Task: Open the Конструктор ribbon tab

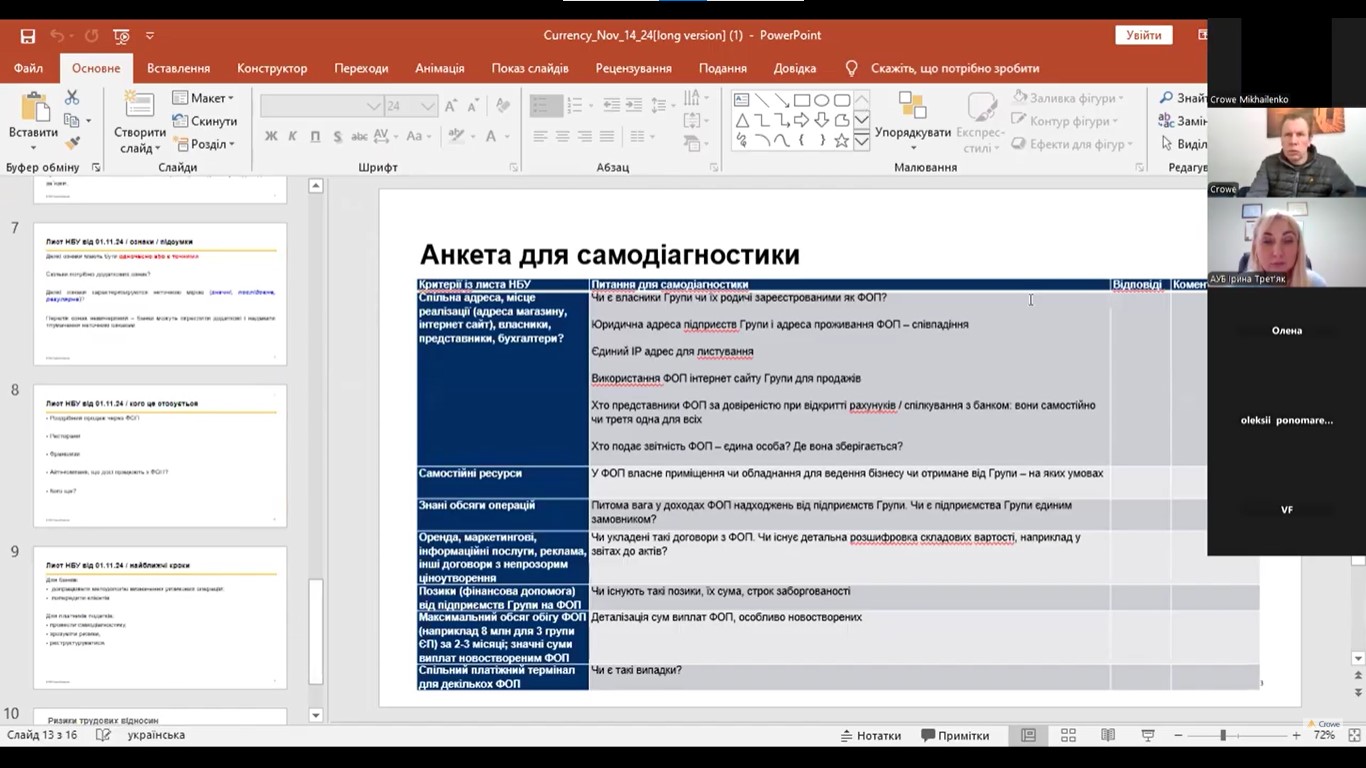Action: pyautogui.click(x=272, y=68)
